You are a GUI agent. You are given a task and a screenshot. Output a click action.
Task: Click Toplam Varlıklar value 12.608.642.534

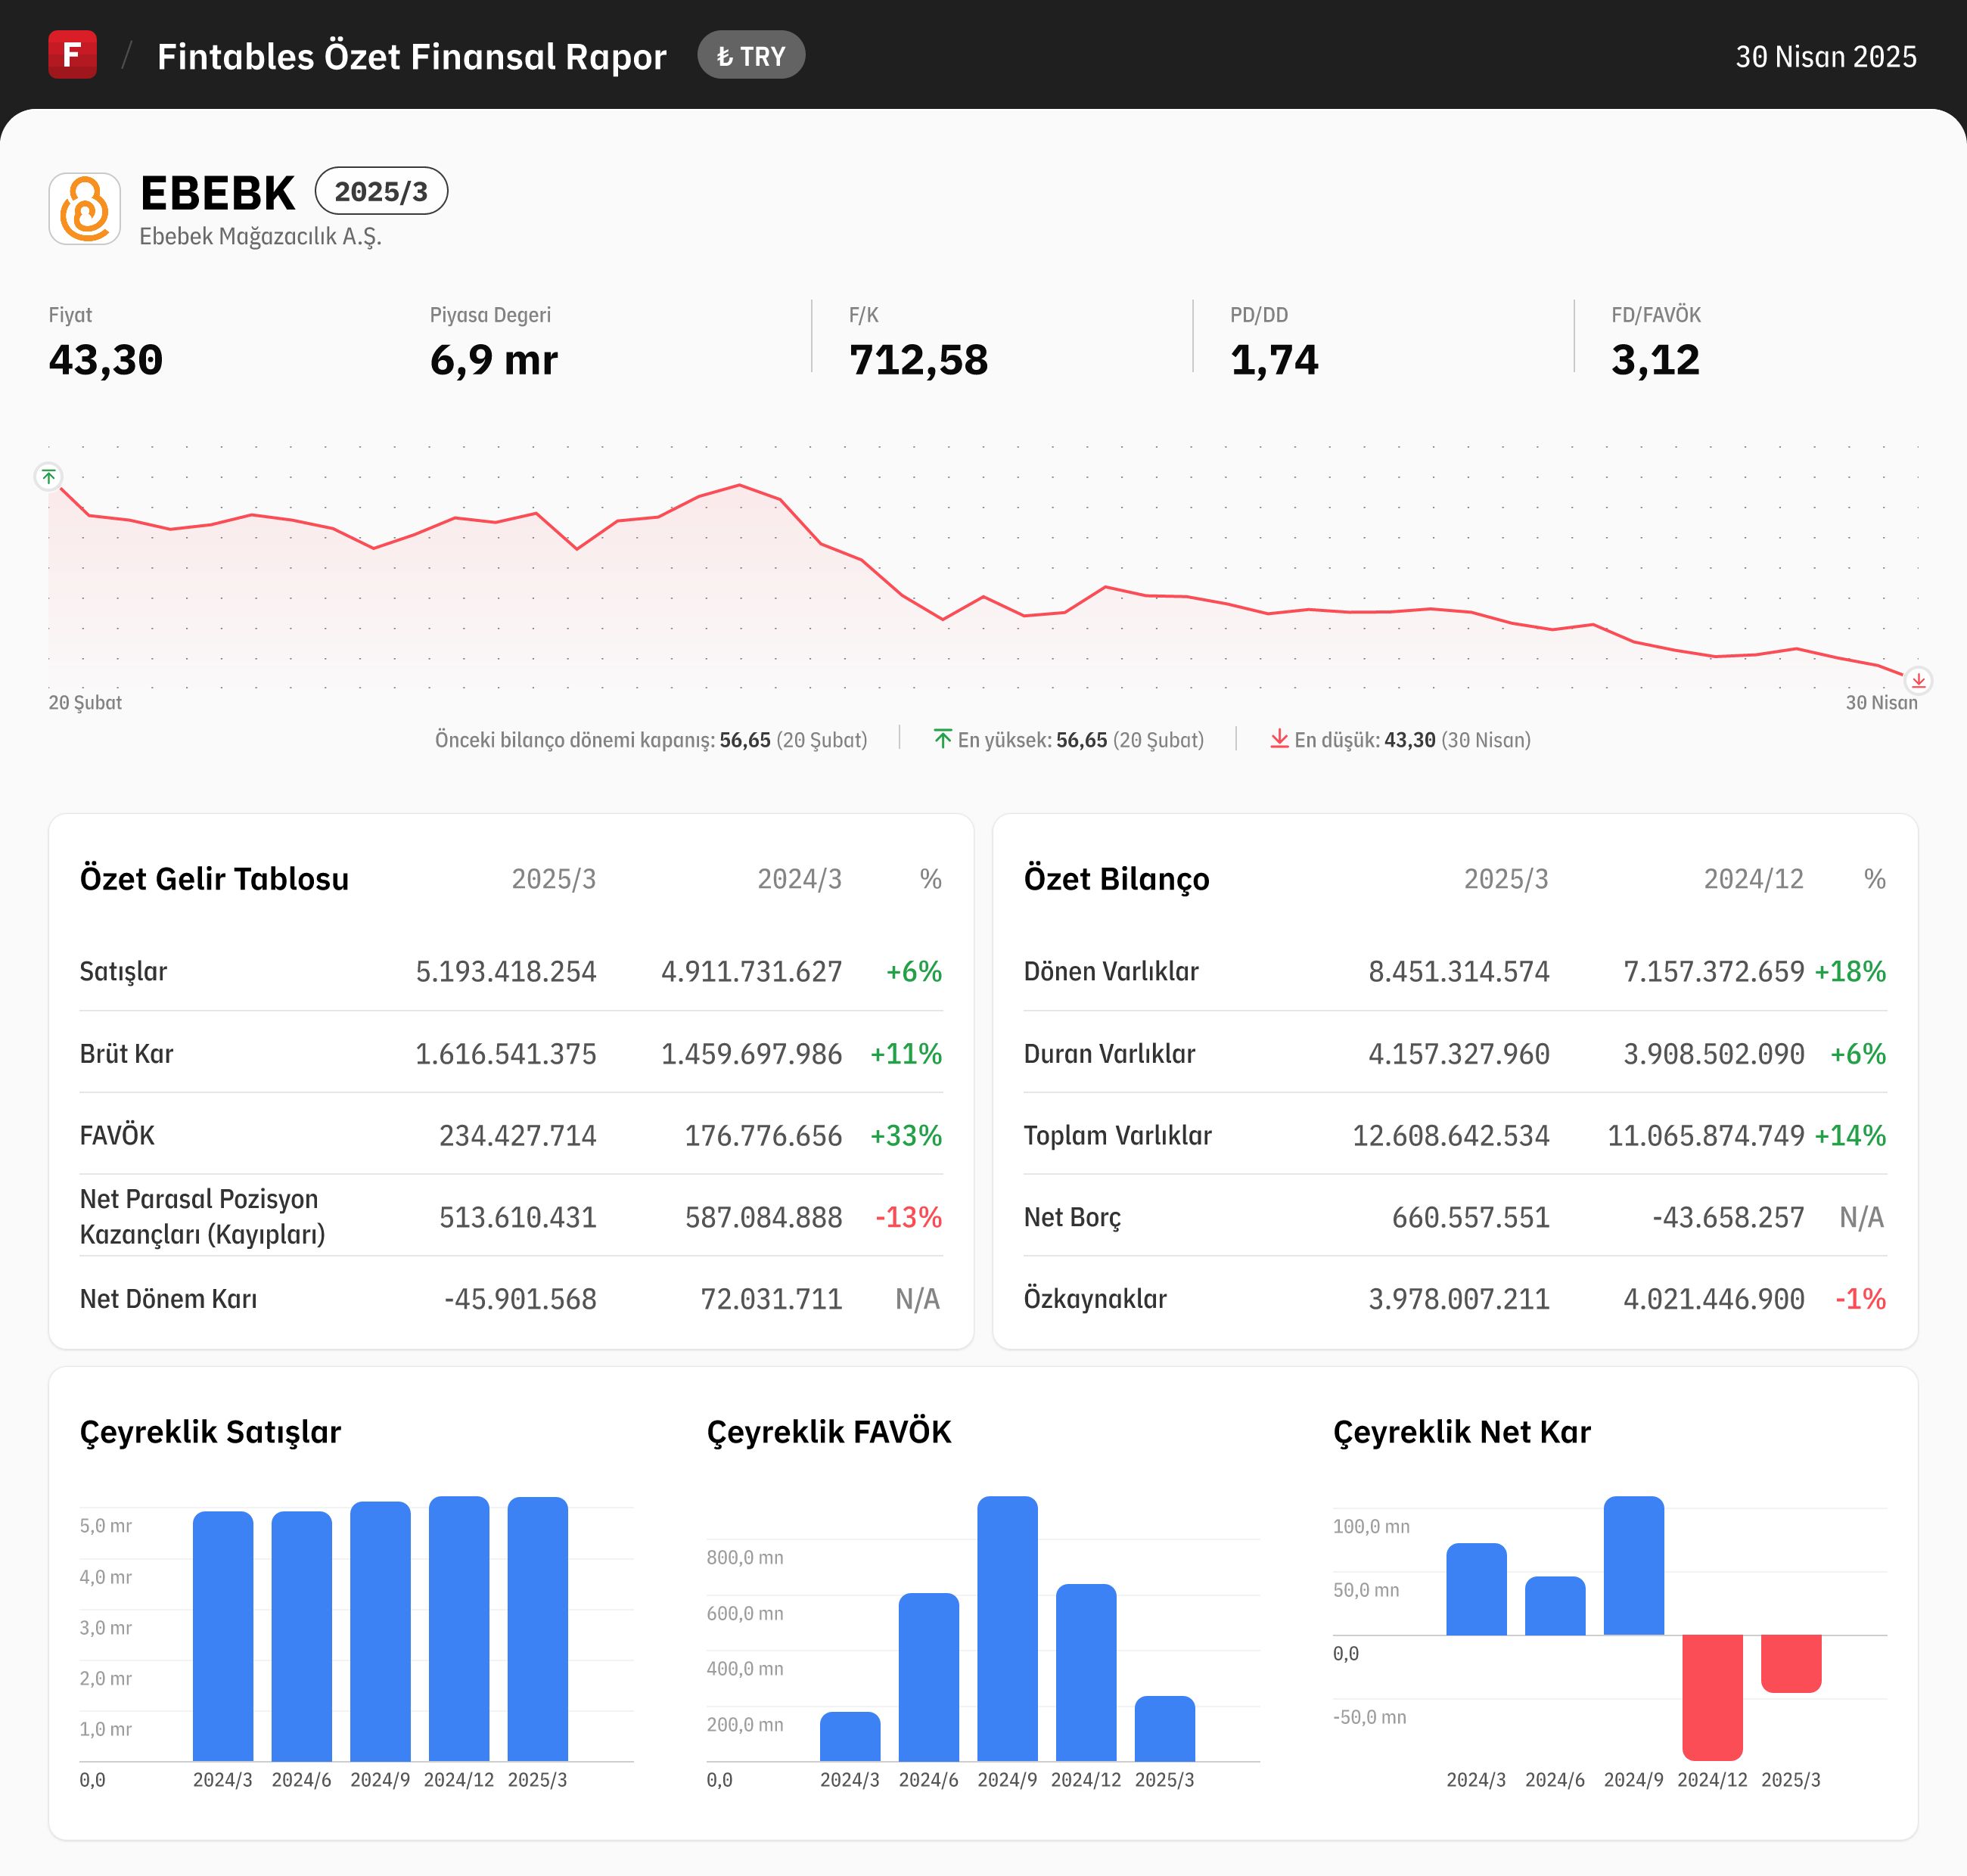[x=1451, y=1135]
